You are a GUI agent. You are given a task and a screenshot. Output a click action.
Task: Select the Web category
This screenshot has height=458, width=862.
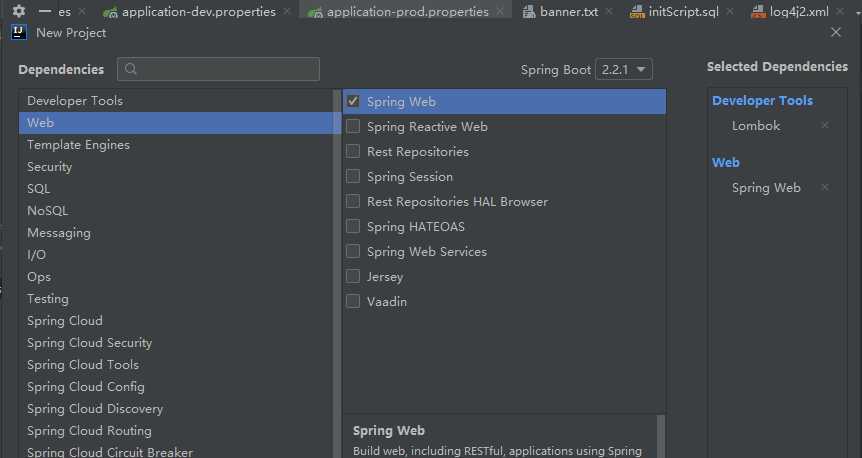pyautogui.click(x=177, y=123)
